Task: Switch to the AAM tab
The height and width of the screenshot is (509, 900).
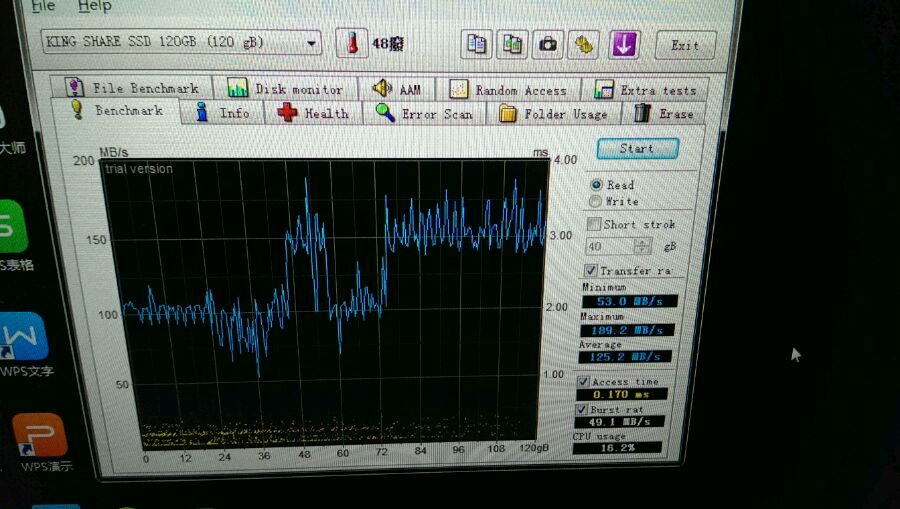Action: click(397, 89)
